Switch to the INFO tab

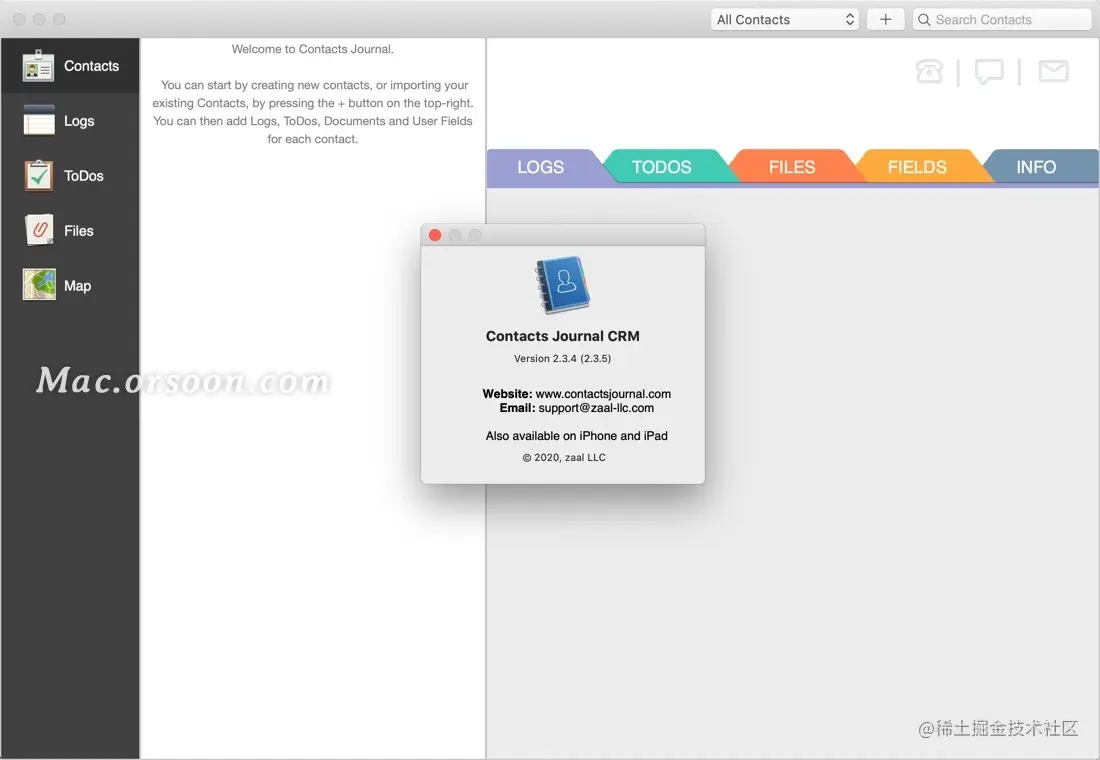(1036, 167)
